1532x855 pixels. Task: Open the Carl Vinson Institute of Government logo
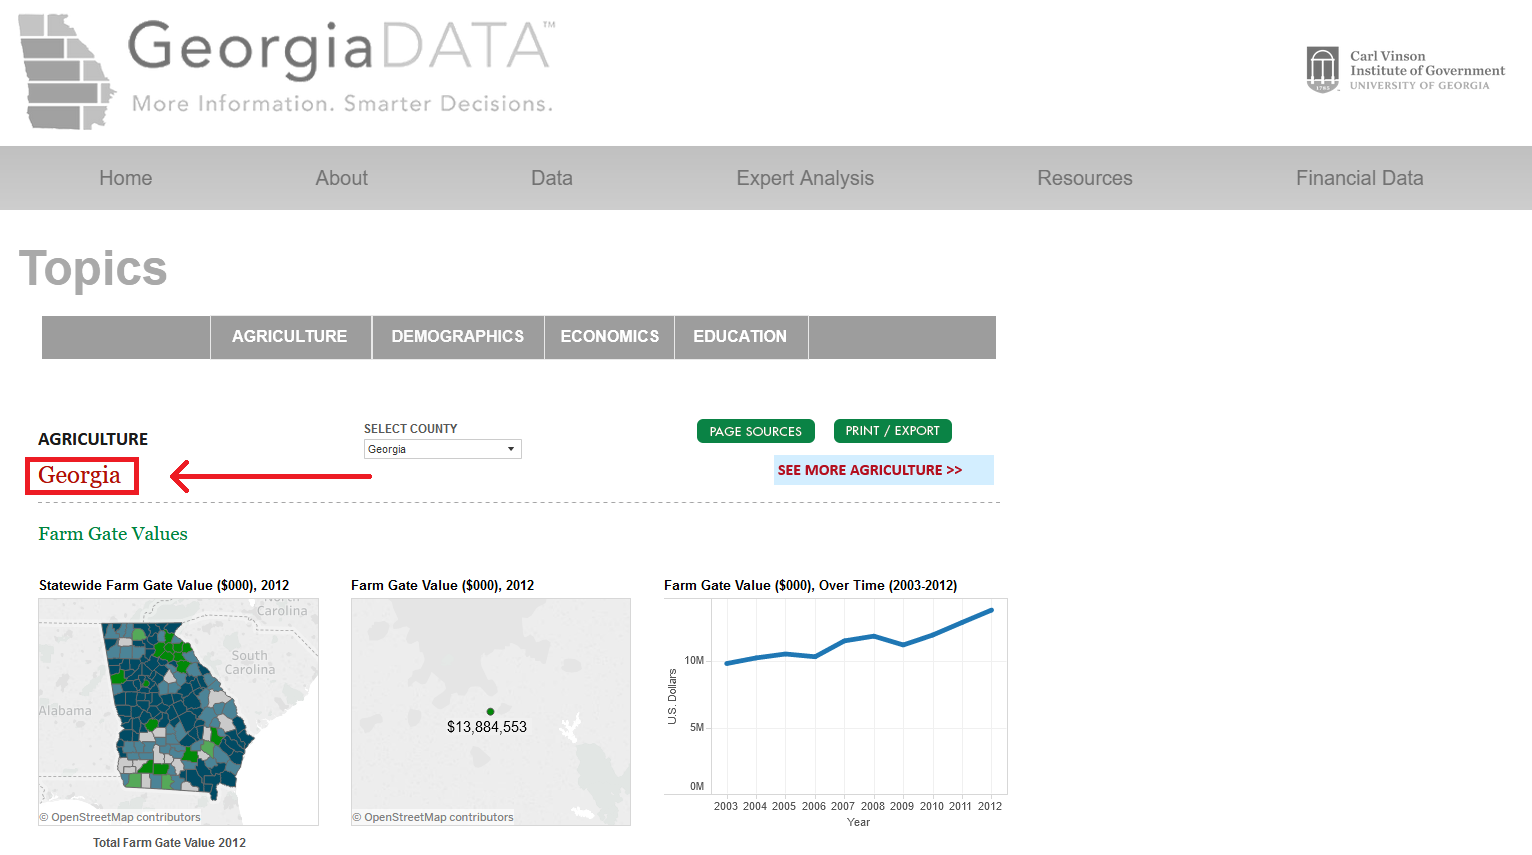click(x=1405, y=70)
